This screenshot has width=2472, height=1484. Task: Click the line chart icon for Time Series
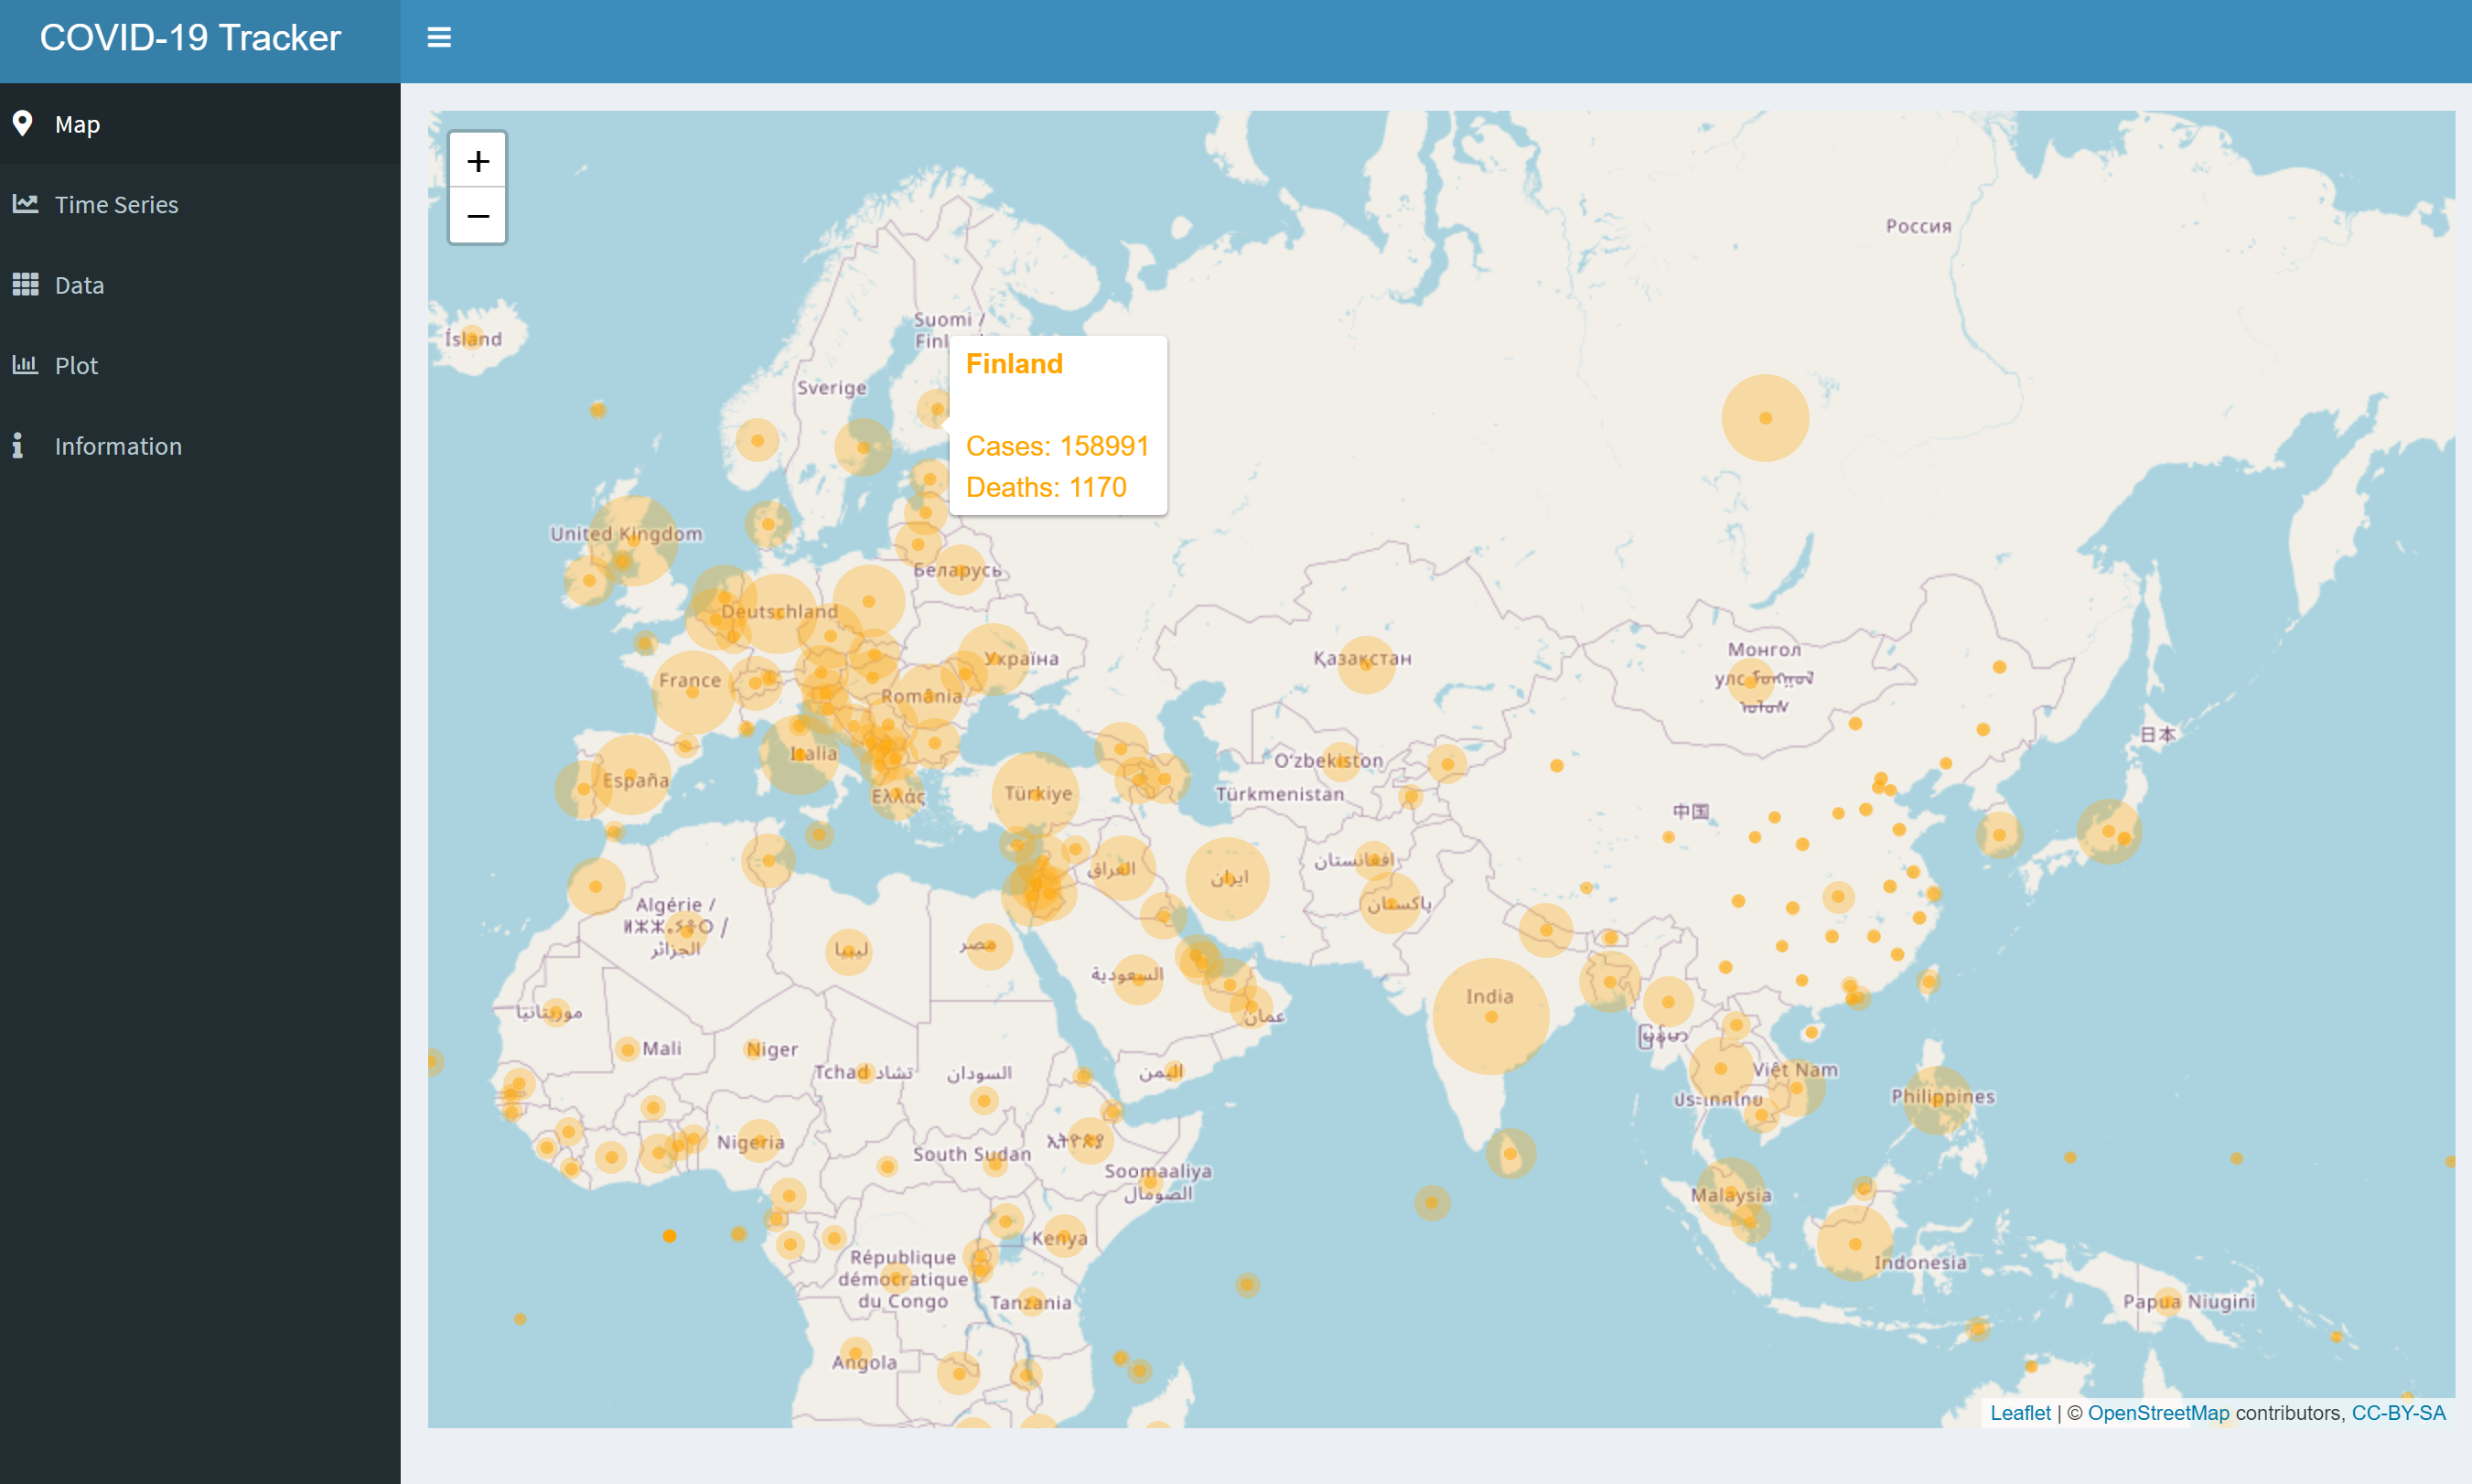tap(25, 204)
